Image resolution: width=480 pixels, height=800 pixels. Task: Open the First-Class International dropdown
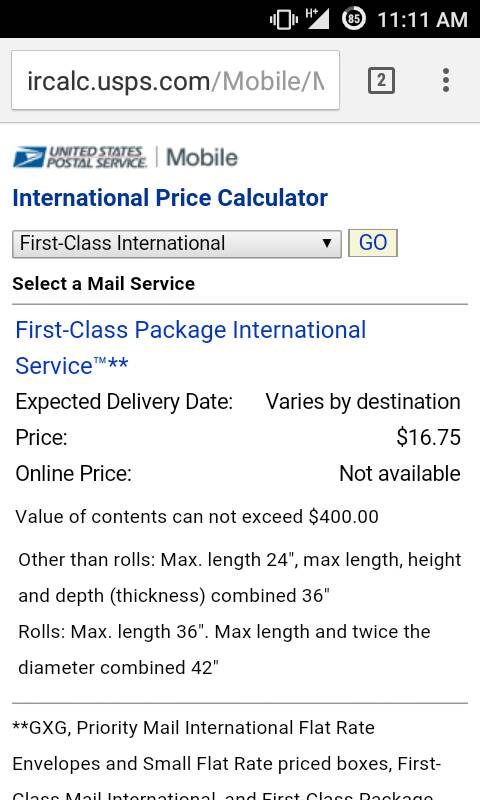pos(176,243)
